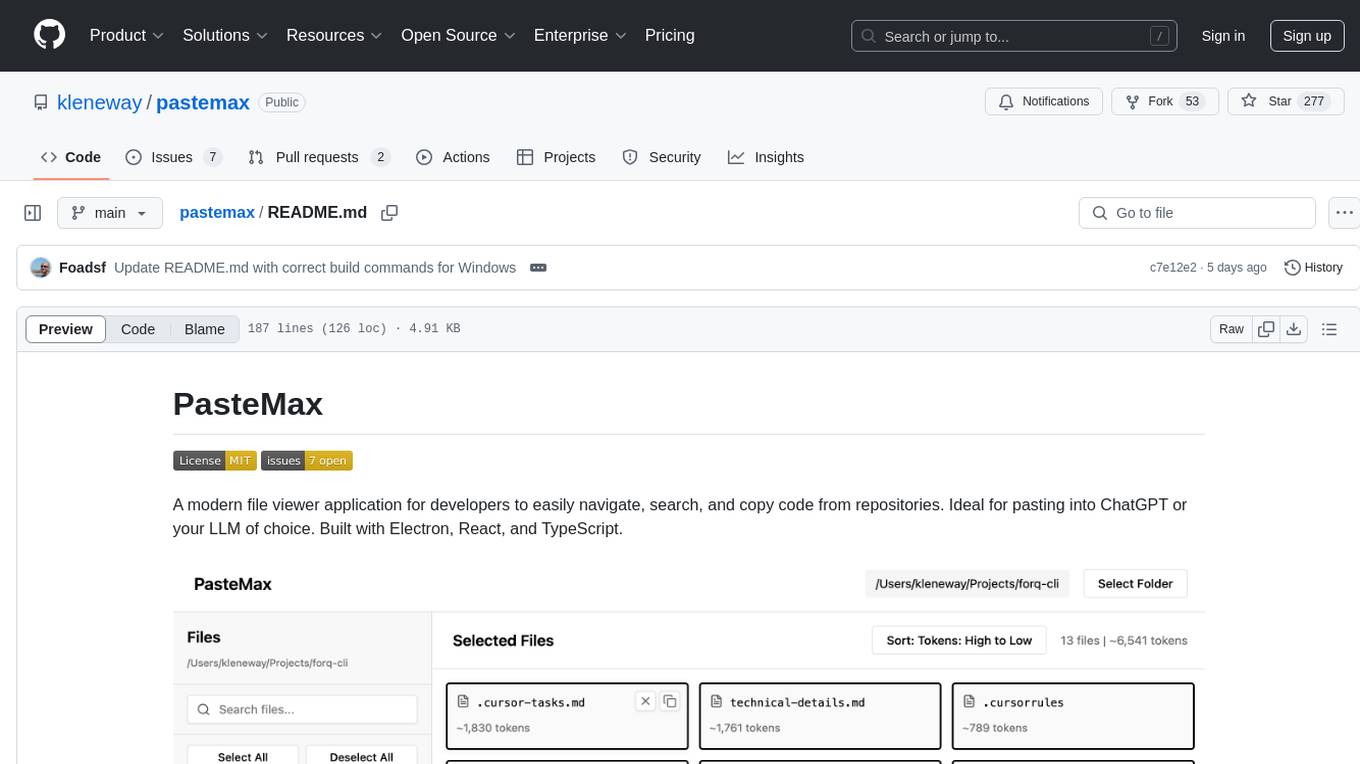1360x764 pixels.
Task: Open the Actions tab
Action: pyautogui.click(x=453, y=157)
